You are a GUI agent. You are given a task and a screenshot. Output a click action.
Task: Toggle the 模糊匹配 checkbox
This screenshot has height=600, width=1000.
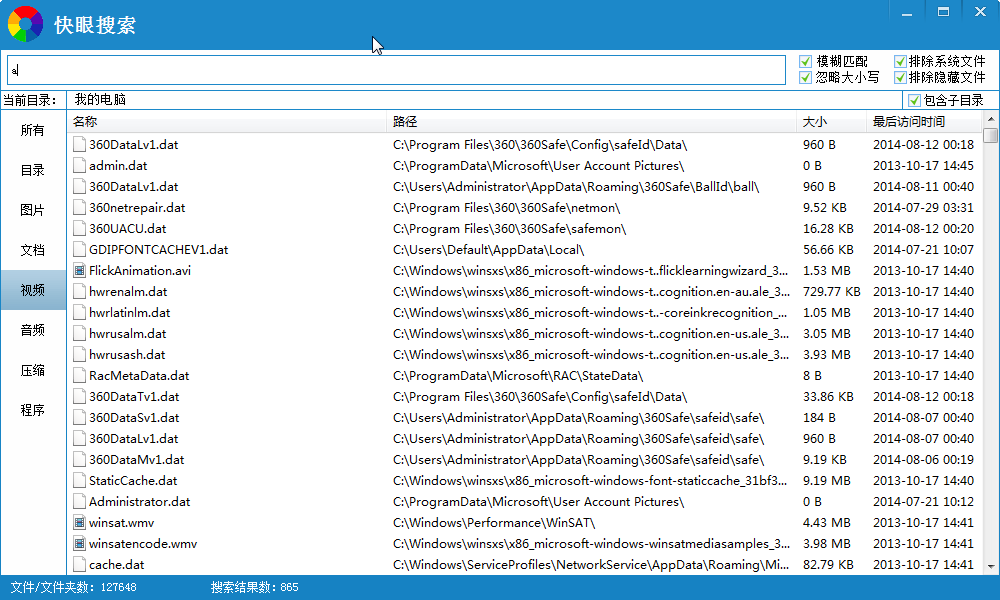tap(806, 62)
